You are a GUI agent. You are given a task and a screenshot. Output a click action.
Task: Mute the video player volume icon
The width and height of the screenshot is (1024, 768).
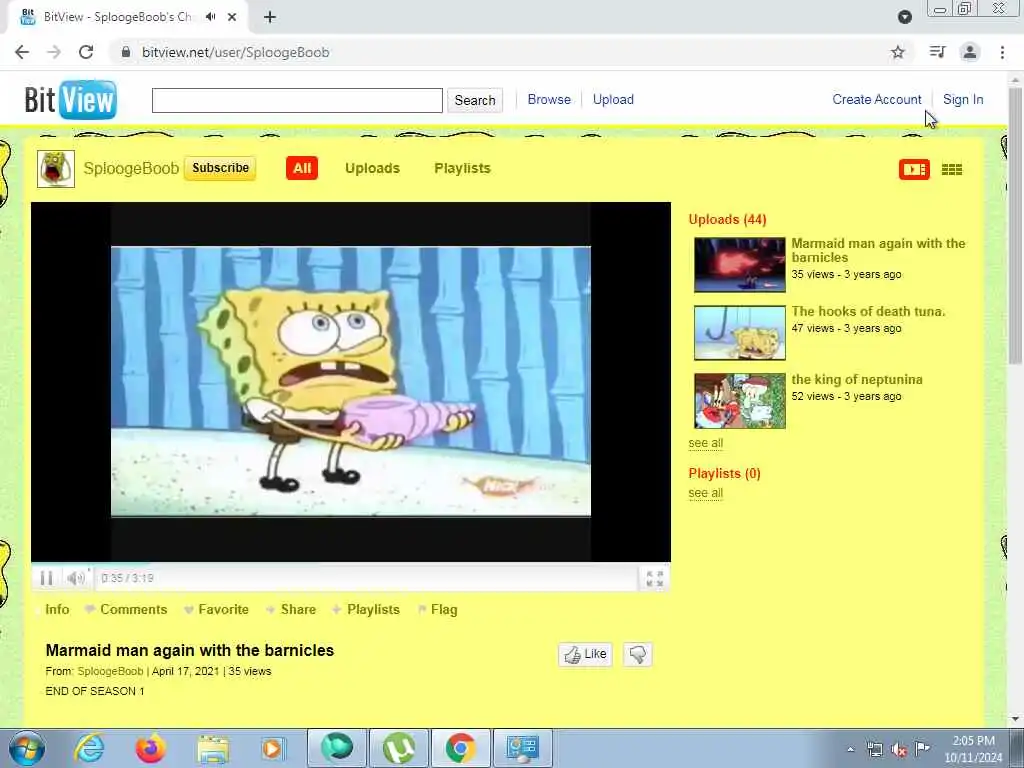(76, 578)
